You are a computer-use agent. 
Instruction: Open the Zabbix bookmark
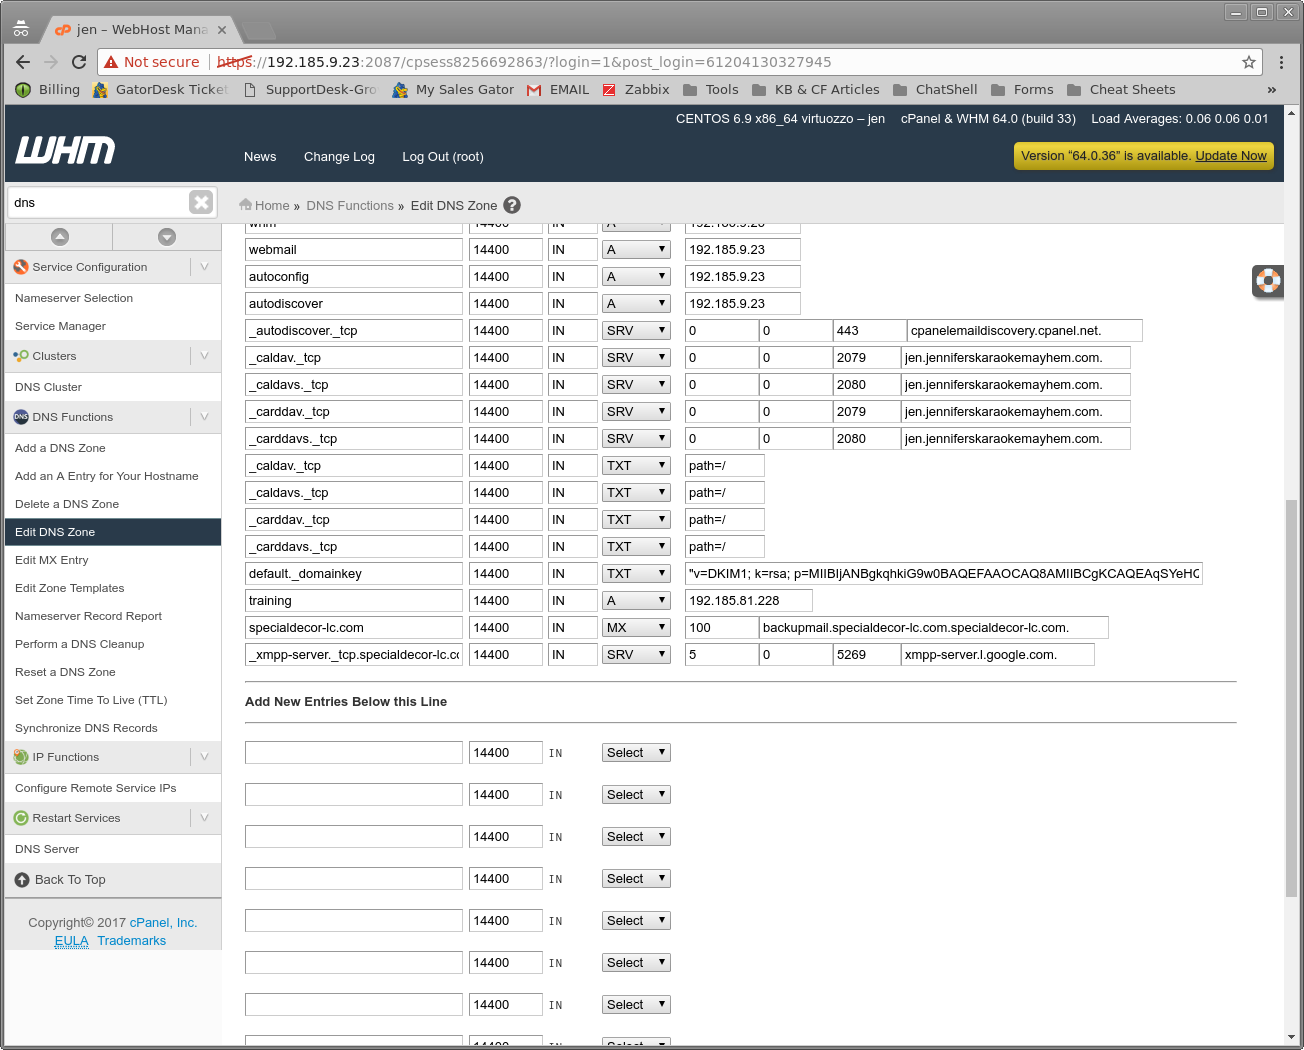tap(636, 89)
